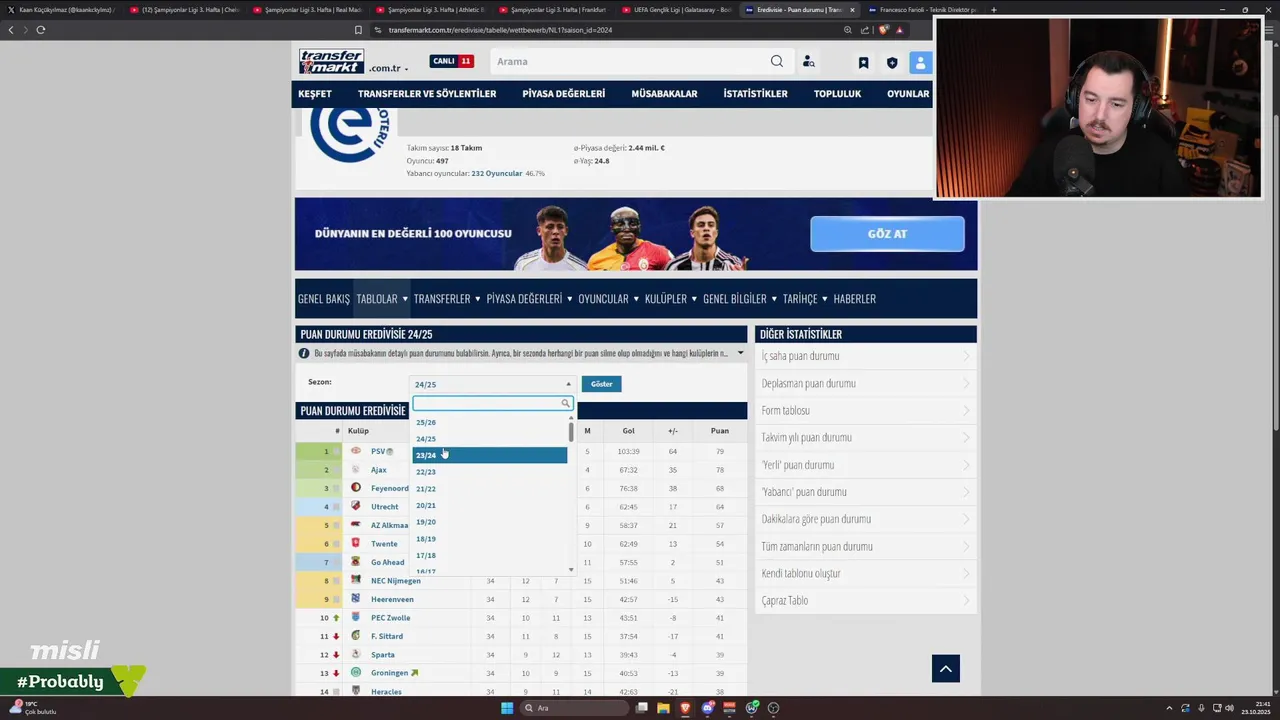
Task: Select season 22/23 from list
Action: click(489, 472)
